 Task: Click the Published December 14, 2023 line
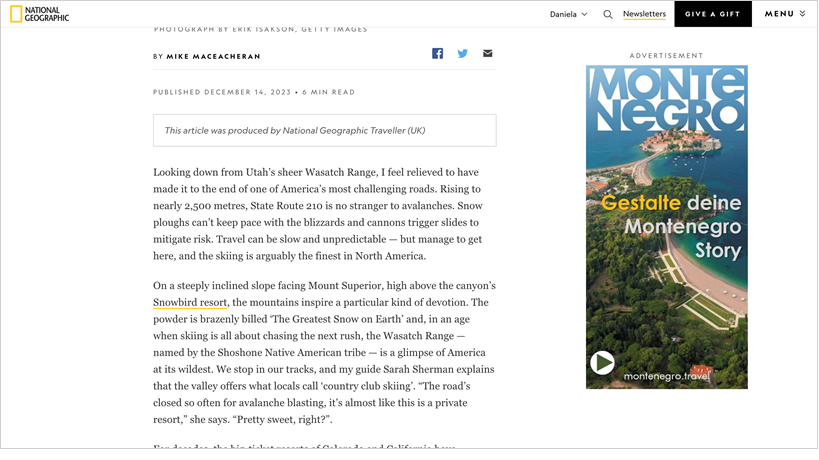254,92
